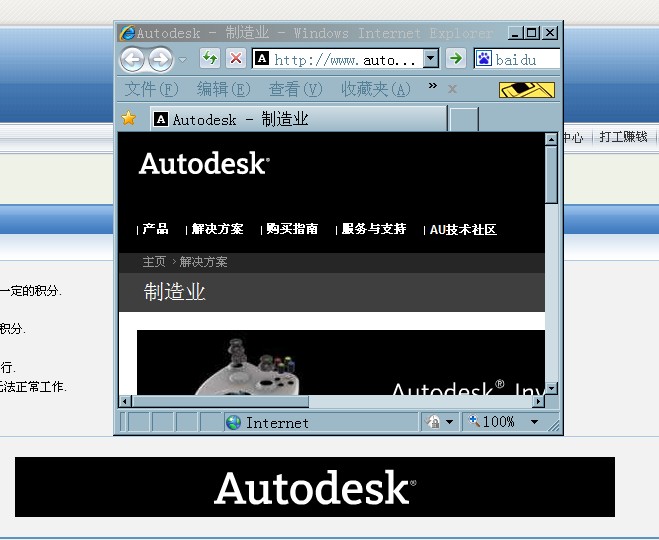This screenshot has width=659, height=540.
Task: Click the Internet zone globe icon
Action: point(233,422)
